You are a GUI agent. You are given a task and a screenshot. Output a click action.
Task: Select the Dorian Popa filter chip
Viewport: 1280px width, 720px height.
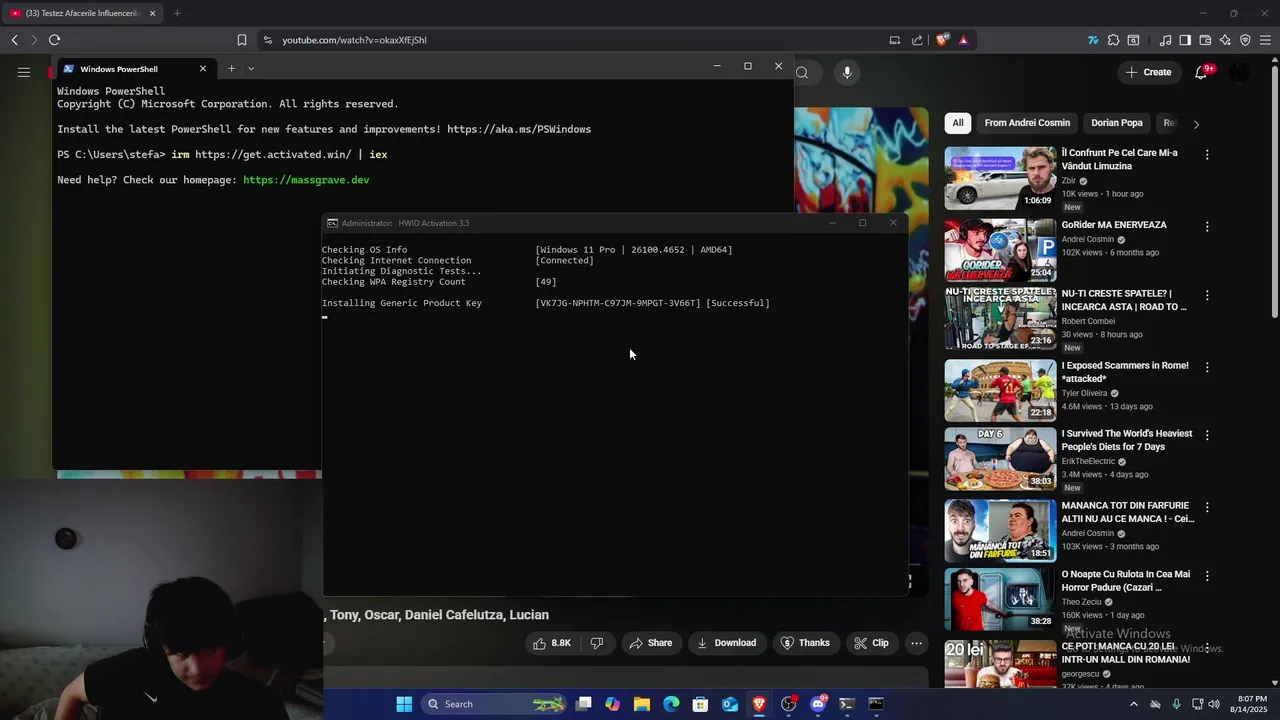[x=1117, y=123]
